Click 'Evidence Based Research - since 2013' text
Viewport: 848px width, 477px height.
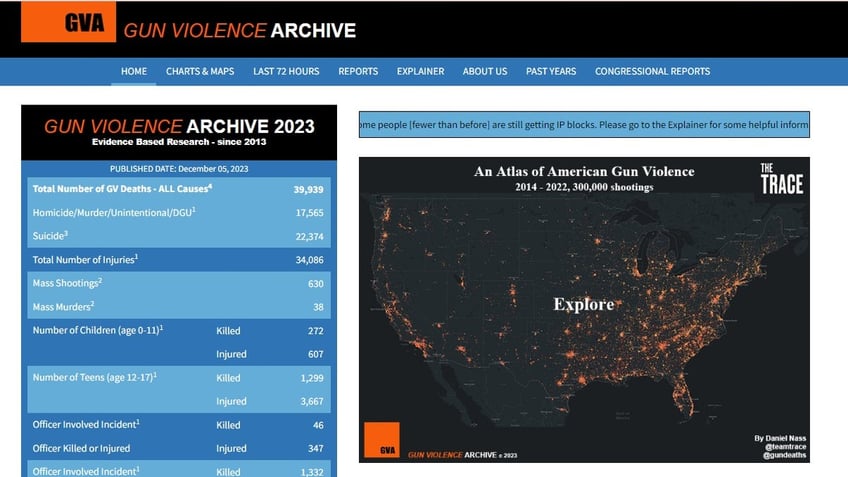point(179,142)
